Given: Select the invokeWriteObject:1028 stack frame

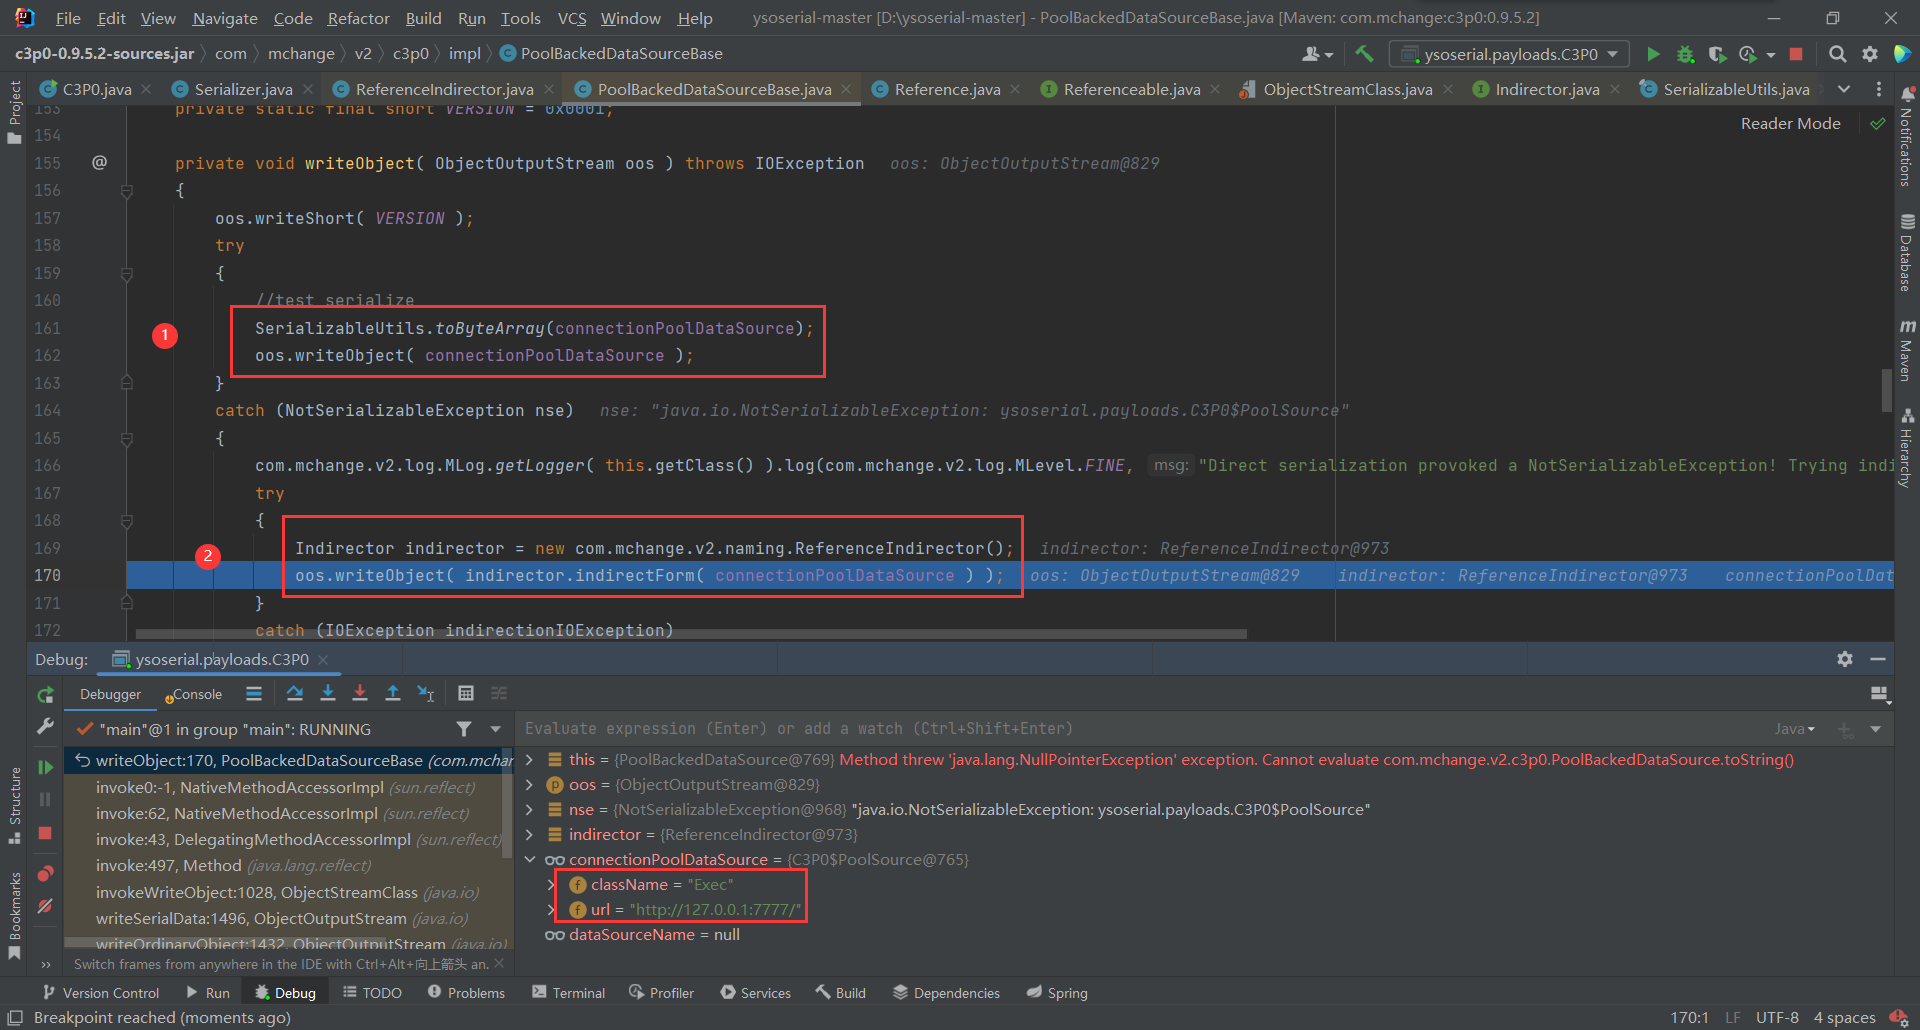Looking at the screenshot, I should coord(287,892).
